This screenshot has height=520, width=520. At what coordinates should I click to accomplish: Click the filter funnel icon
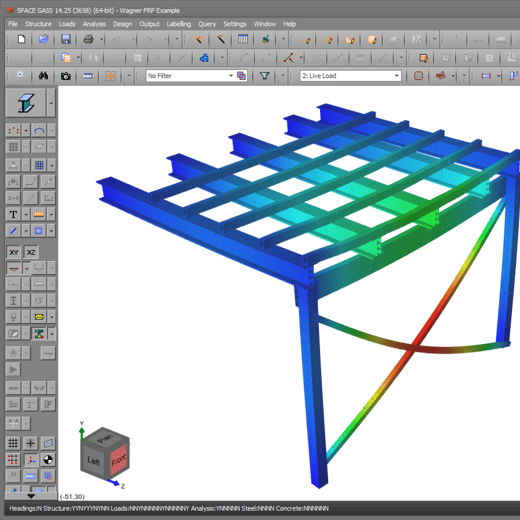point(265,76)
